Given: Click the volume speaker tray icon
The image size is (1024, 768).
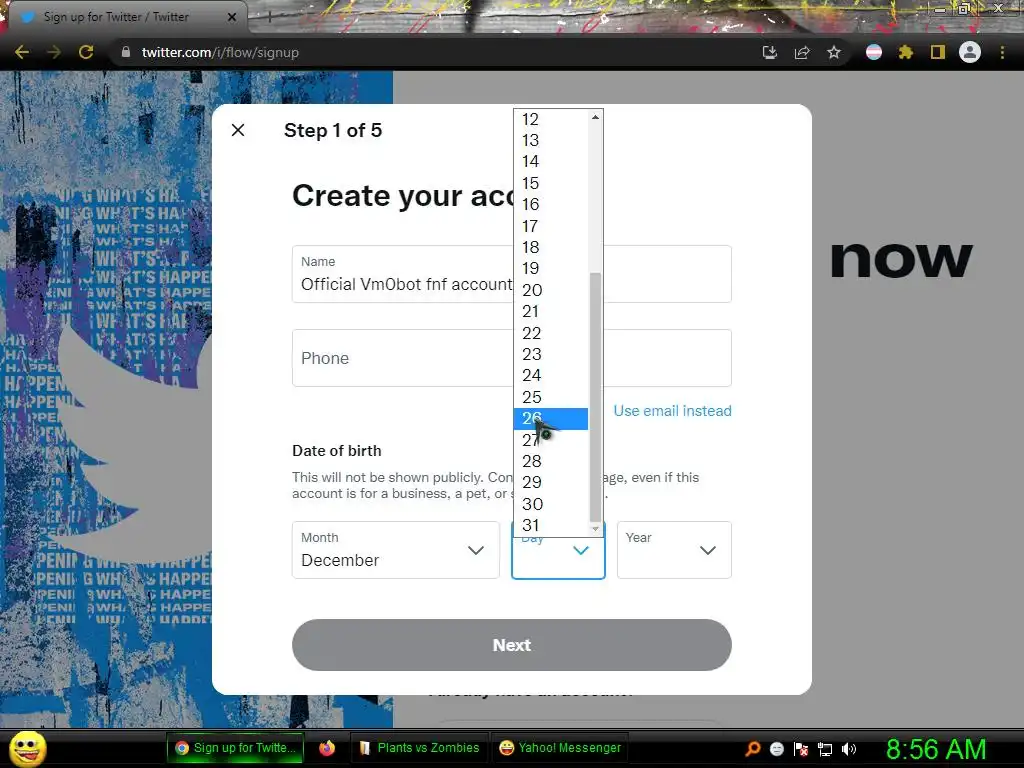Looking at the screenshot, I should click(x=849, y=749).
